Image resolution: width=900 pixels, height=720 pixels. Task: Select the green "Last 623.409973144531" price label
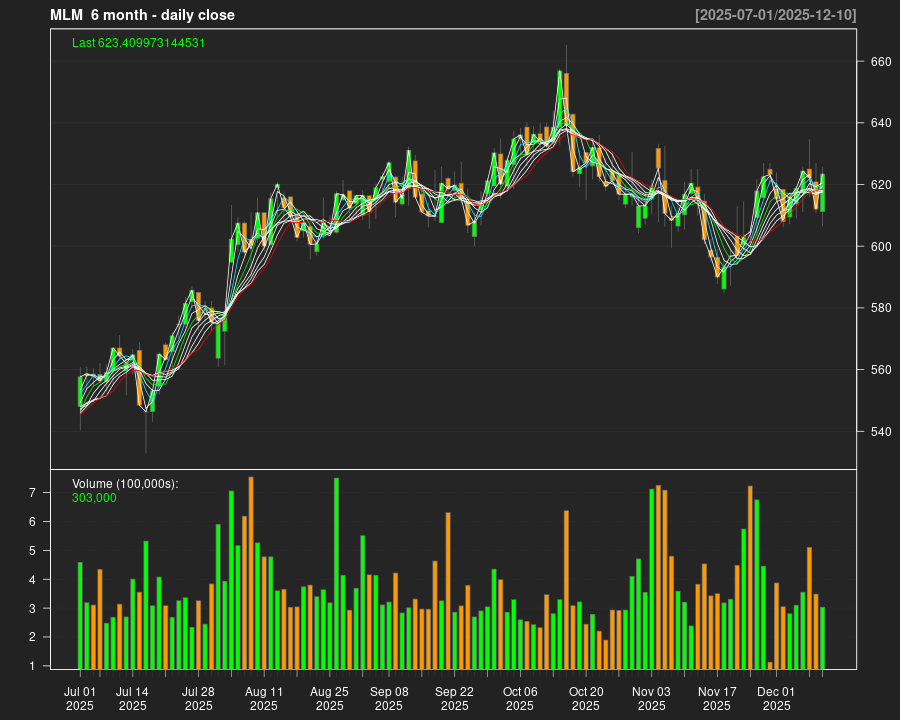(x=138, y=43)
